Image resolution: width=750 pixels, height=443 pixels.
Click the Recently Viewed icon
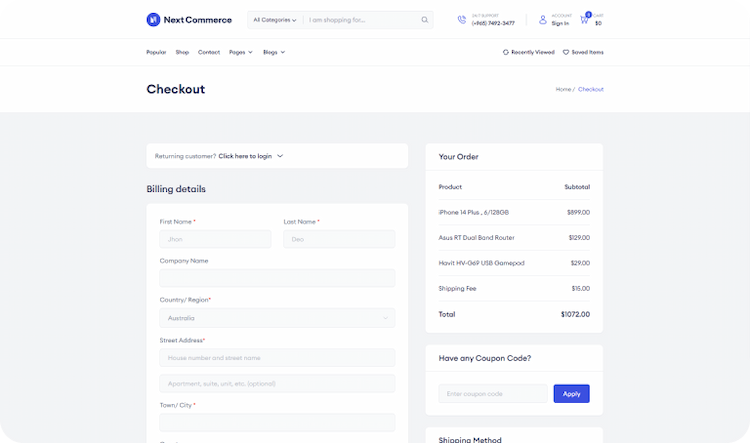(x=506, y=52)
